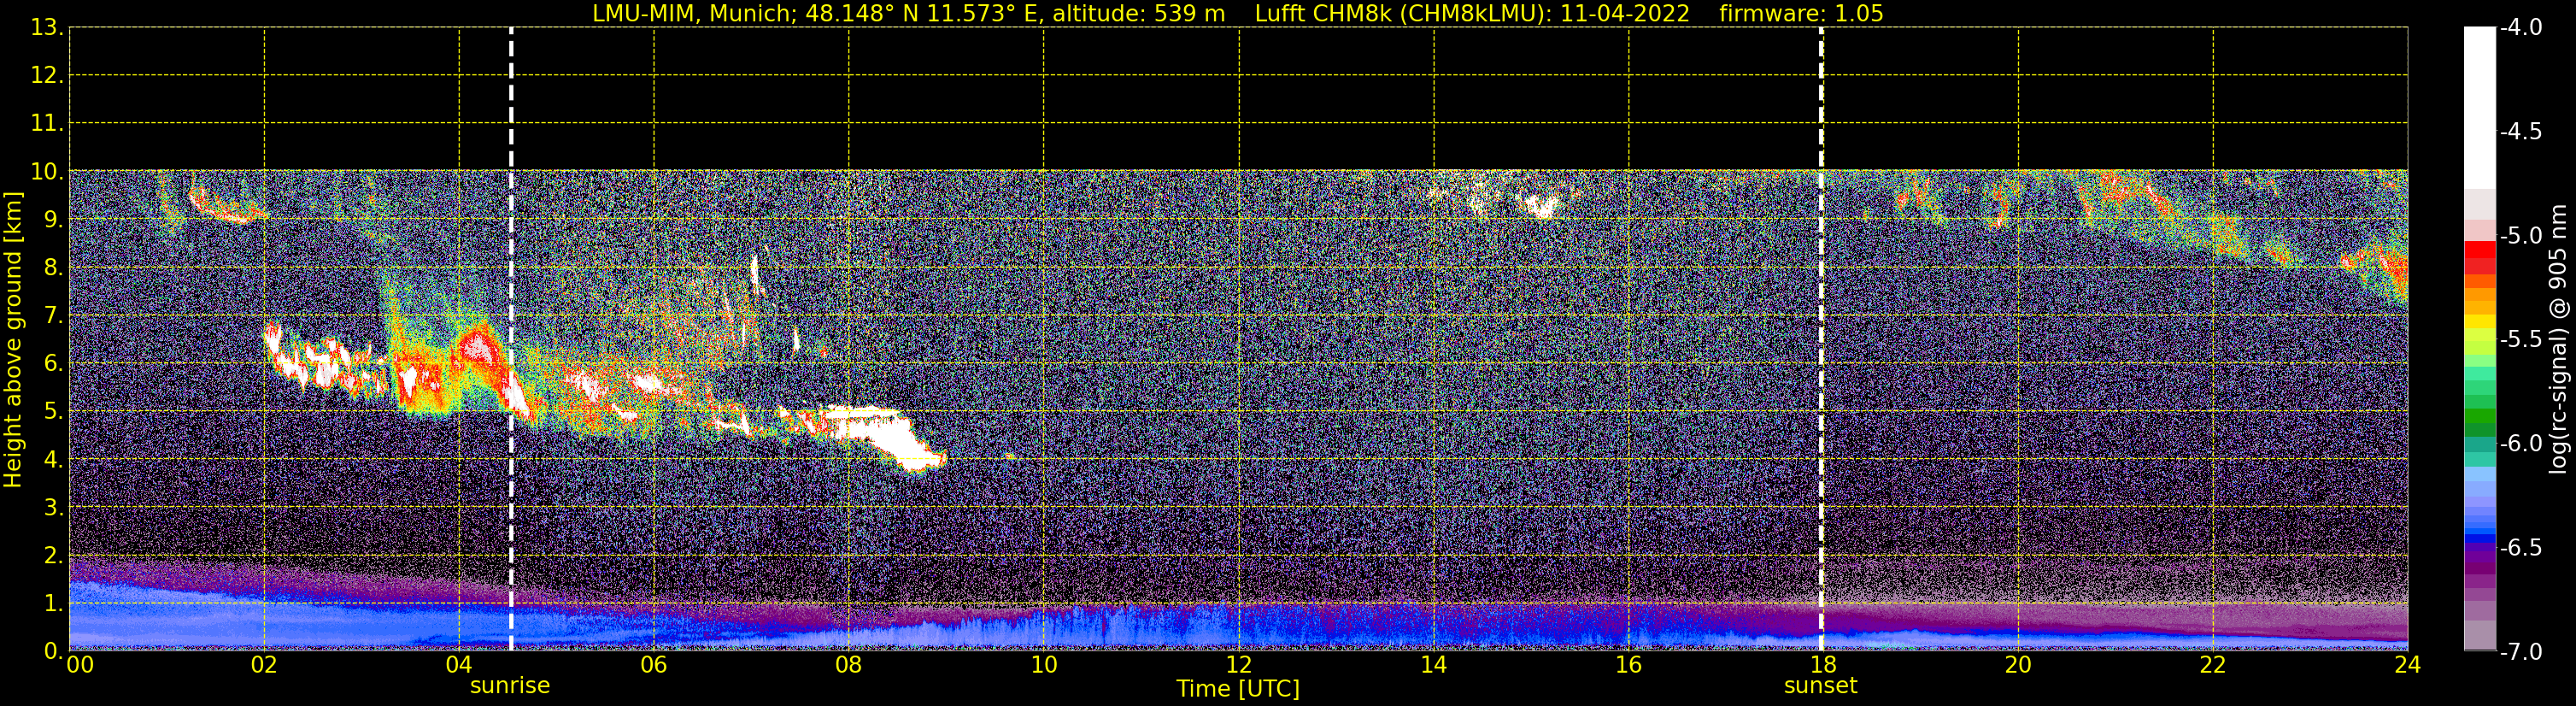Screen dimensions: 2576x706
Task: Click the "-6.0" colorbar tick label
Action: 2521,444
